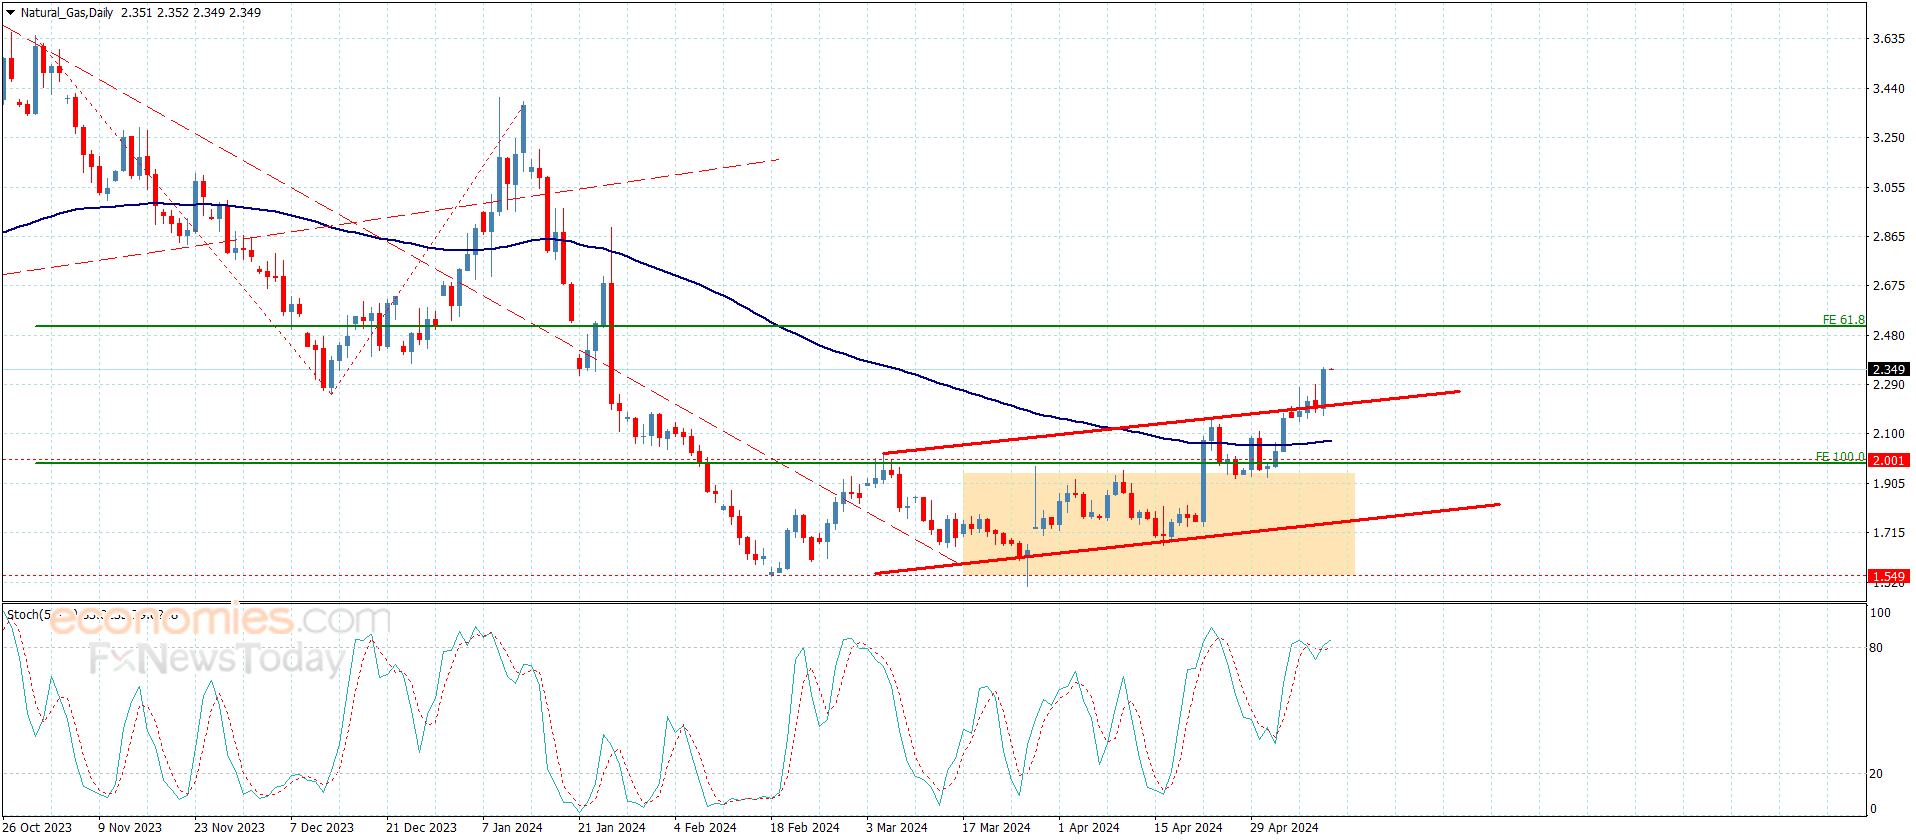Click the FxNewsToday watermark logo
The width and height of the screenshot is (1916, 840).
[216, 659]
